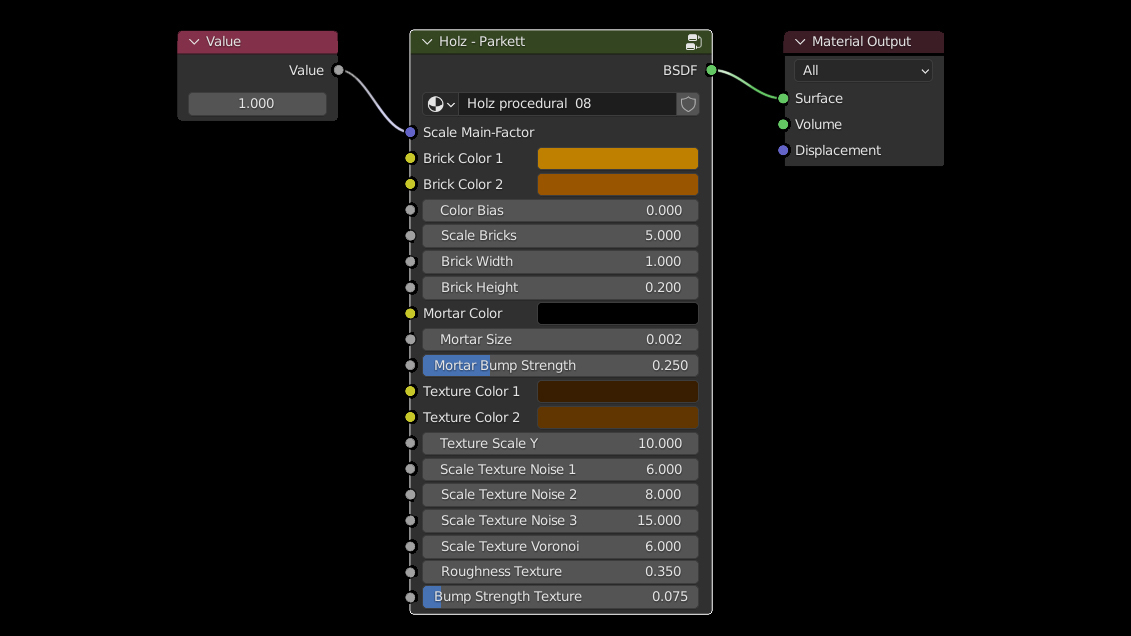Click the Value node output socket
The image size is (1131, 636).
[338, 70]
